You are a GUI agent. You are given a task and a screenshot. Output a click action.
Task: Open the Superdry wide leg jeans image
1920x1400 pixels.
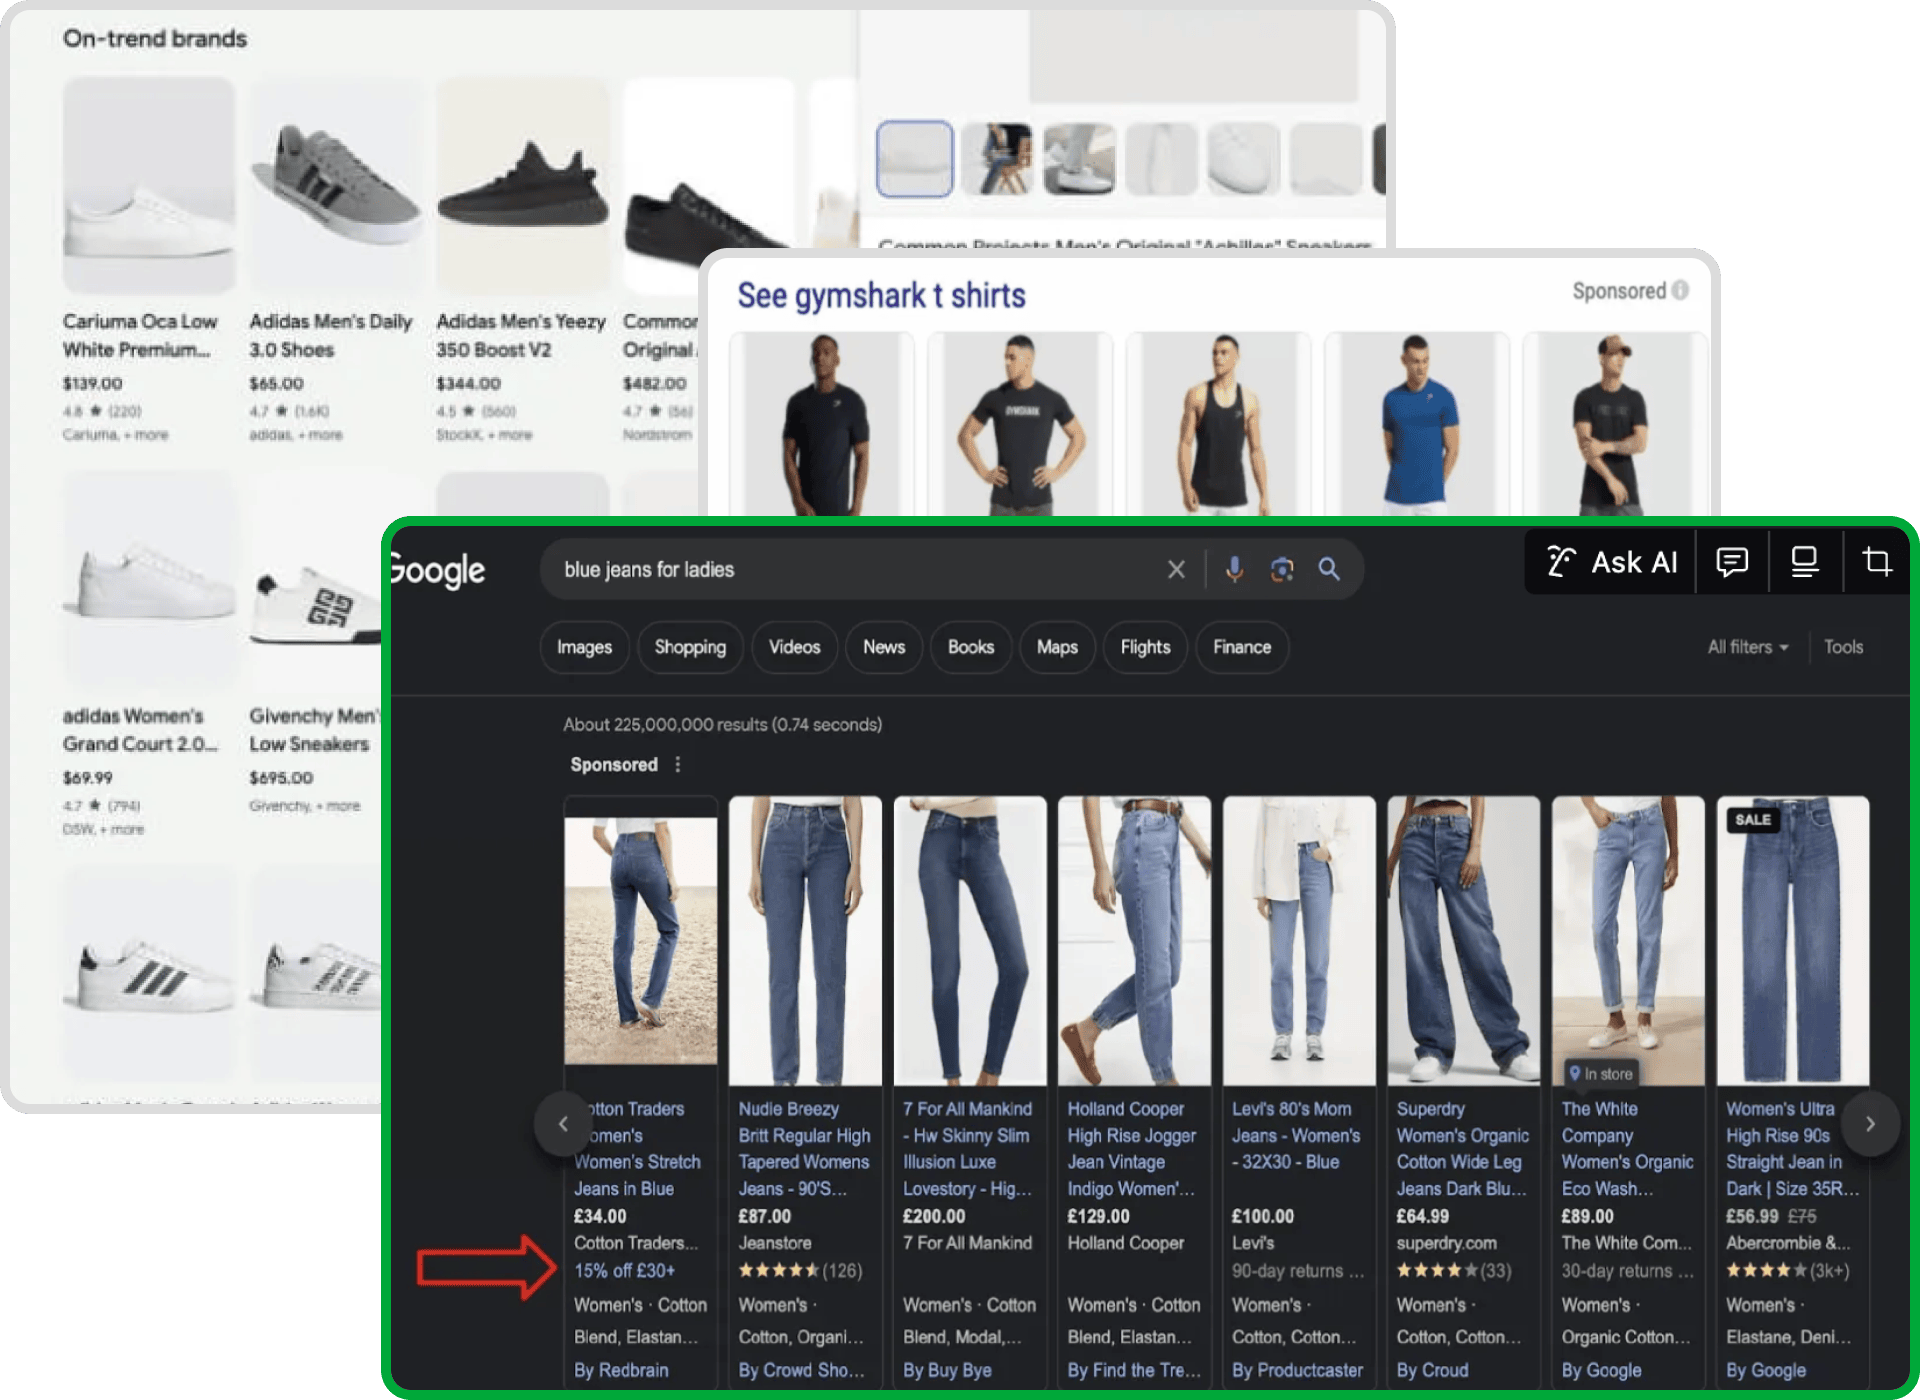coord(1463,940)
